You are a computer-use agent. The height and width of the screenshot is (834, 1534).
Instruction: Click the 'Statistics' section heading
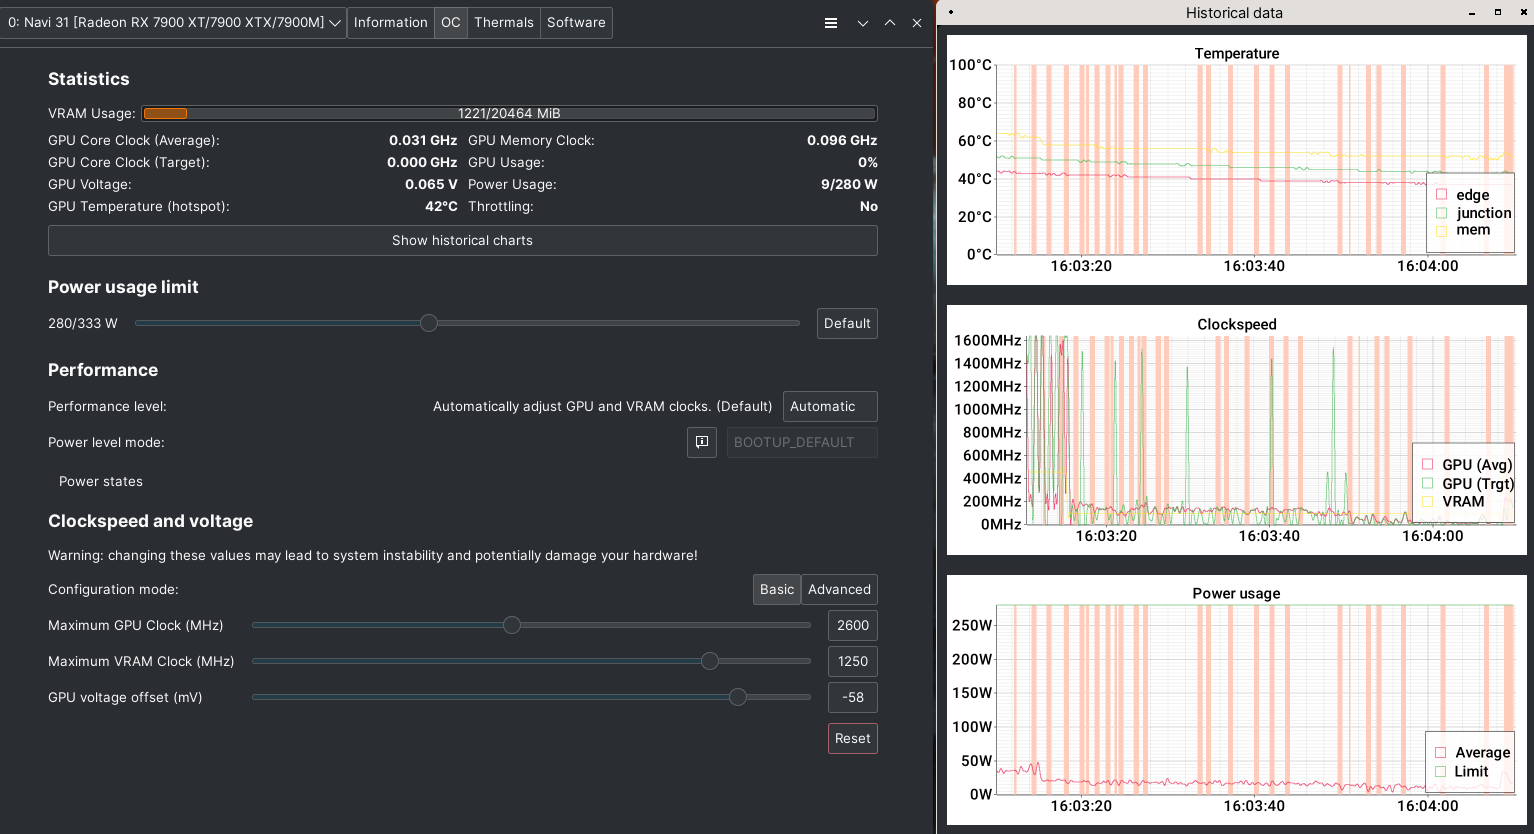click(89, 79)
